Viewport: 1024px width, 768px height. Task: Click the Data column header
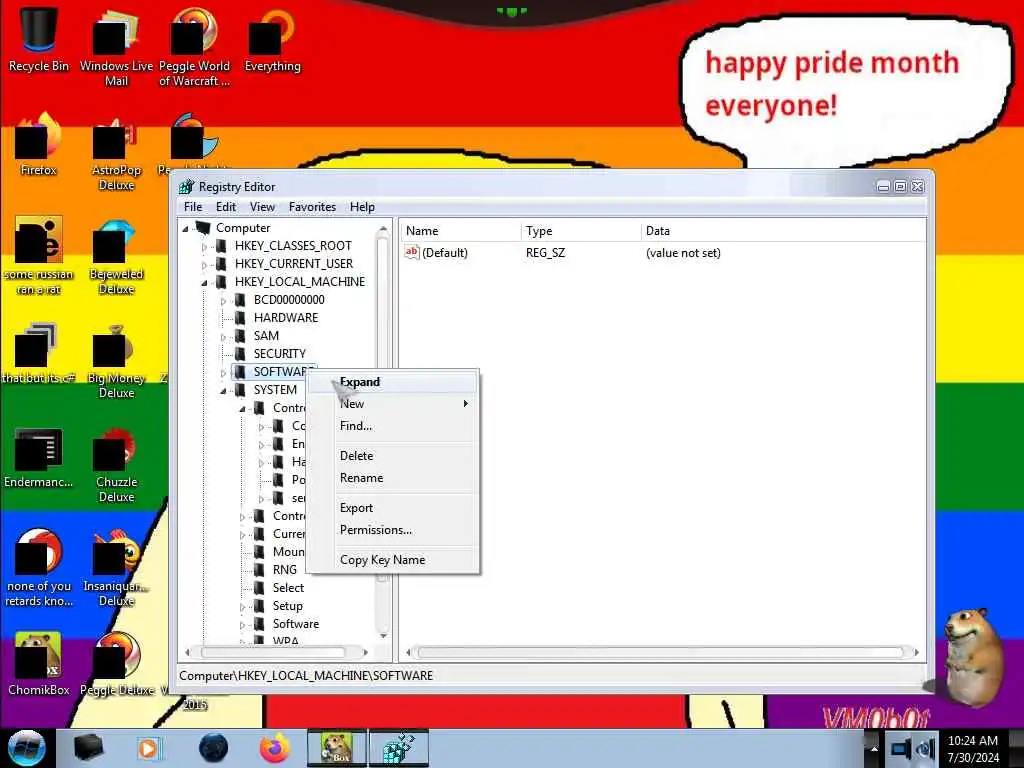click(782, 231)
